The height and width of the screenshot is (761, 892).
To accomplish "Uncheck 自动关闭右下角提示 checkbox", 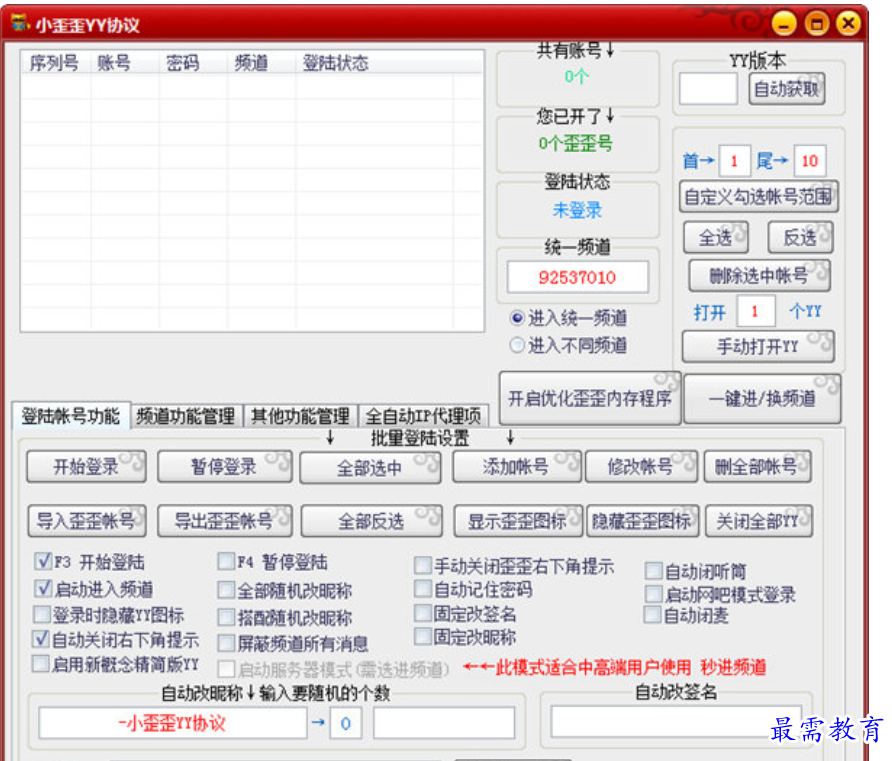I will pos(42,639).
